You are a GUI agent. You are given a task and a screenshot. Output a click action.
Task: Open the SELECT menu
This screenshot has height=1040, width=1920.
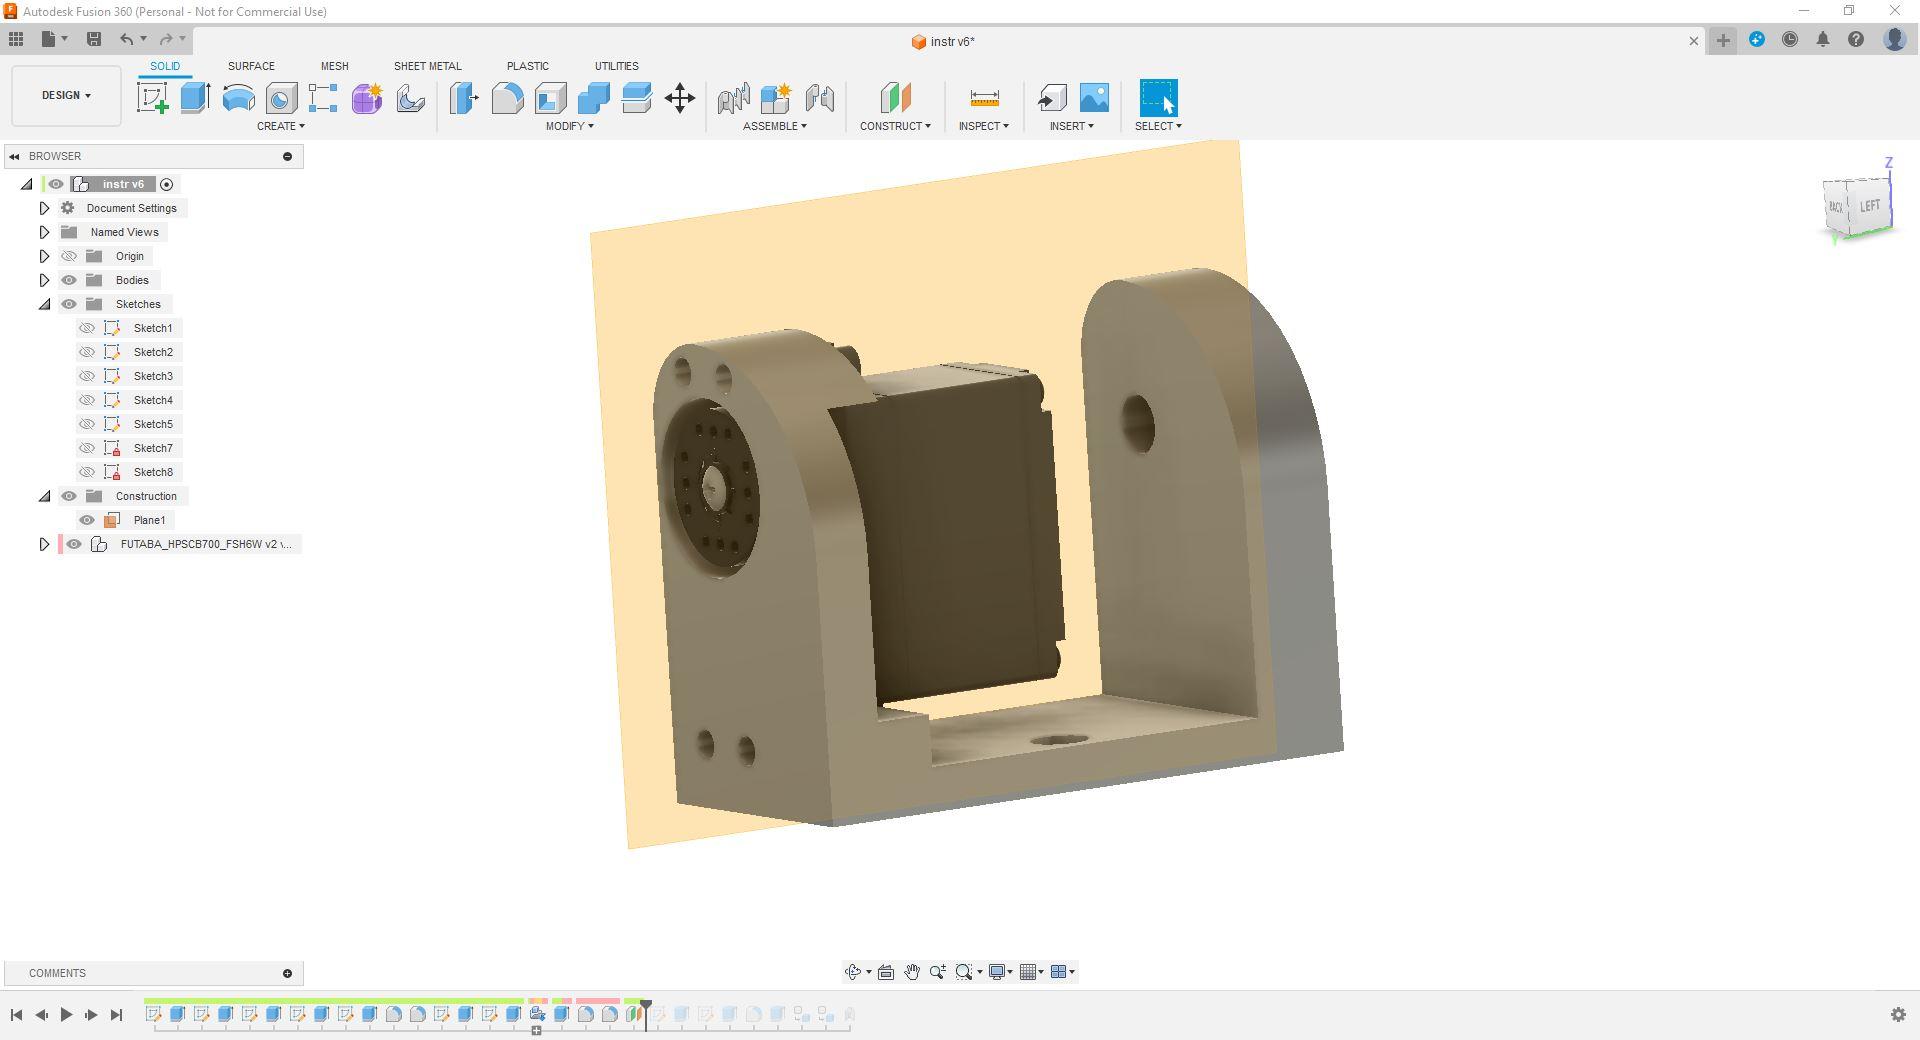[1158, 126]
